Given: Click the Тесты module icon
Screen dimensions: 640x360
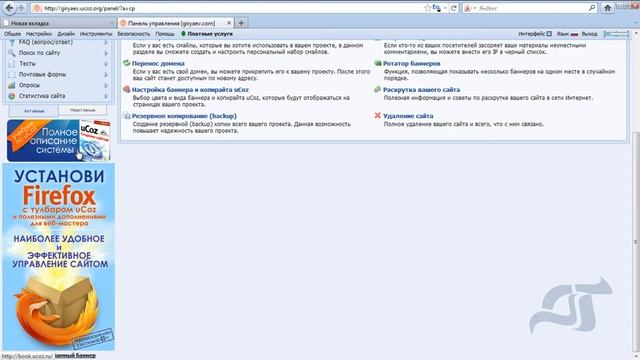Looking at the screenshot, I should pyautogui.click(x=12, y=64).
